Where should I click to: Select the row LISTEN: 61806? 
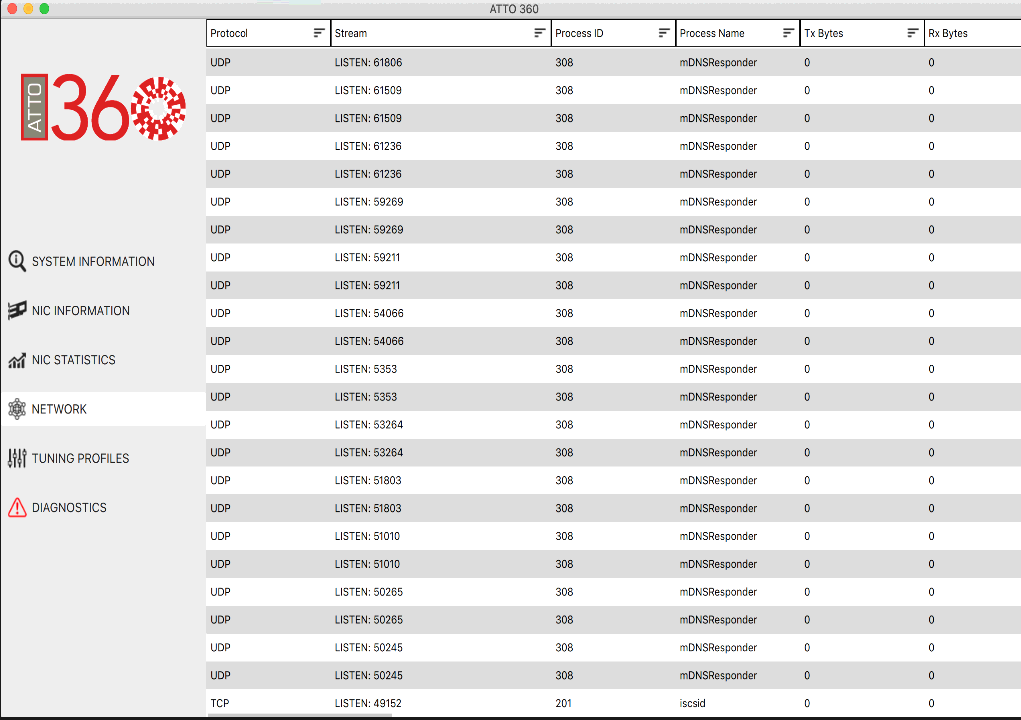pyautogui.click(x=613, y=62)
